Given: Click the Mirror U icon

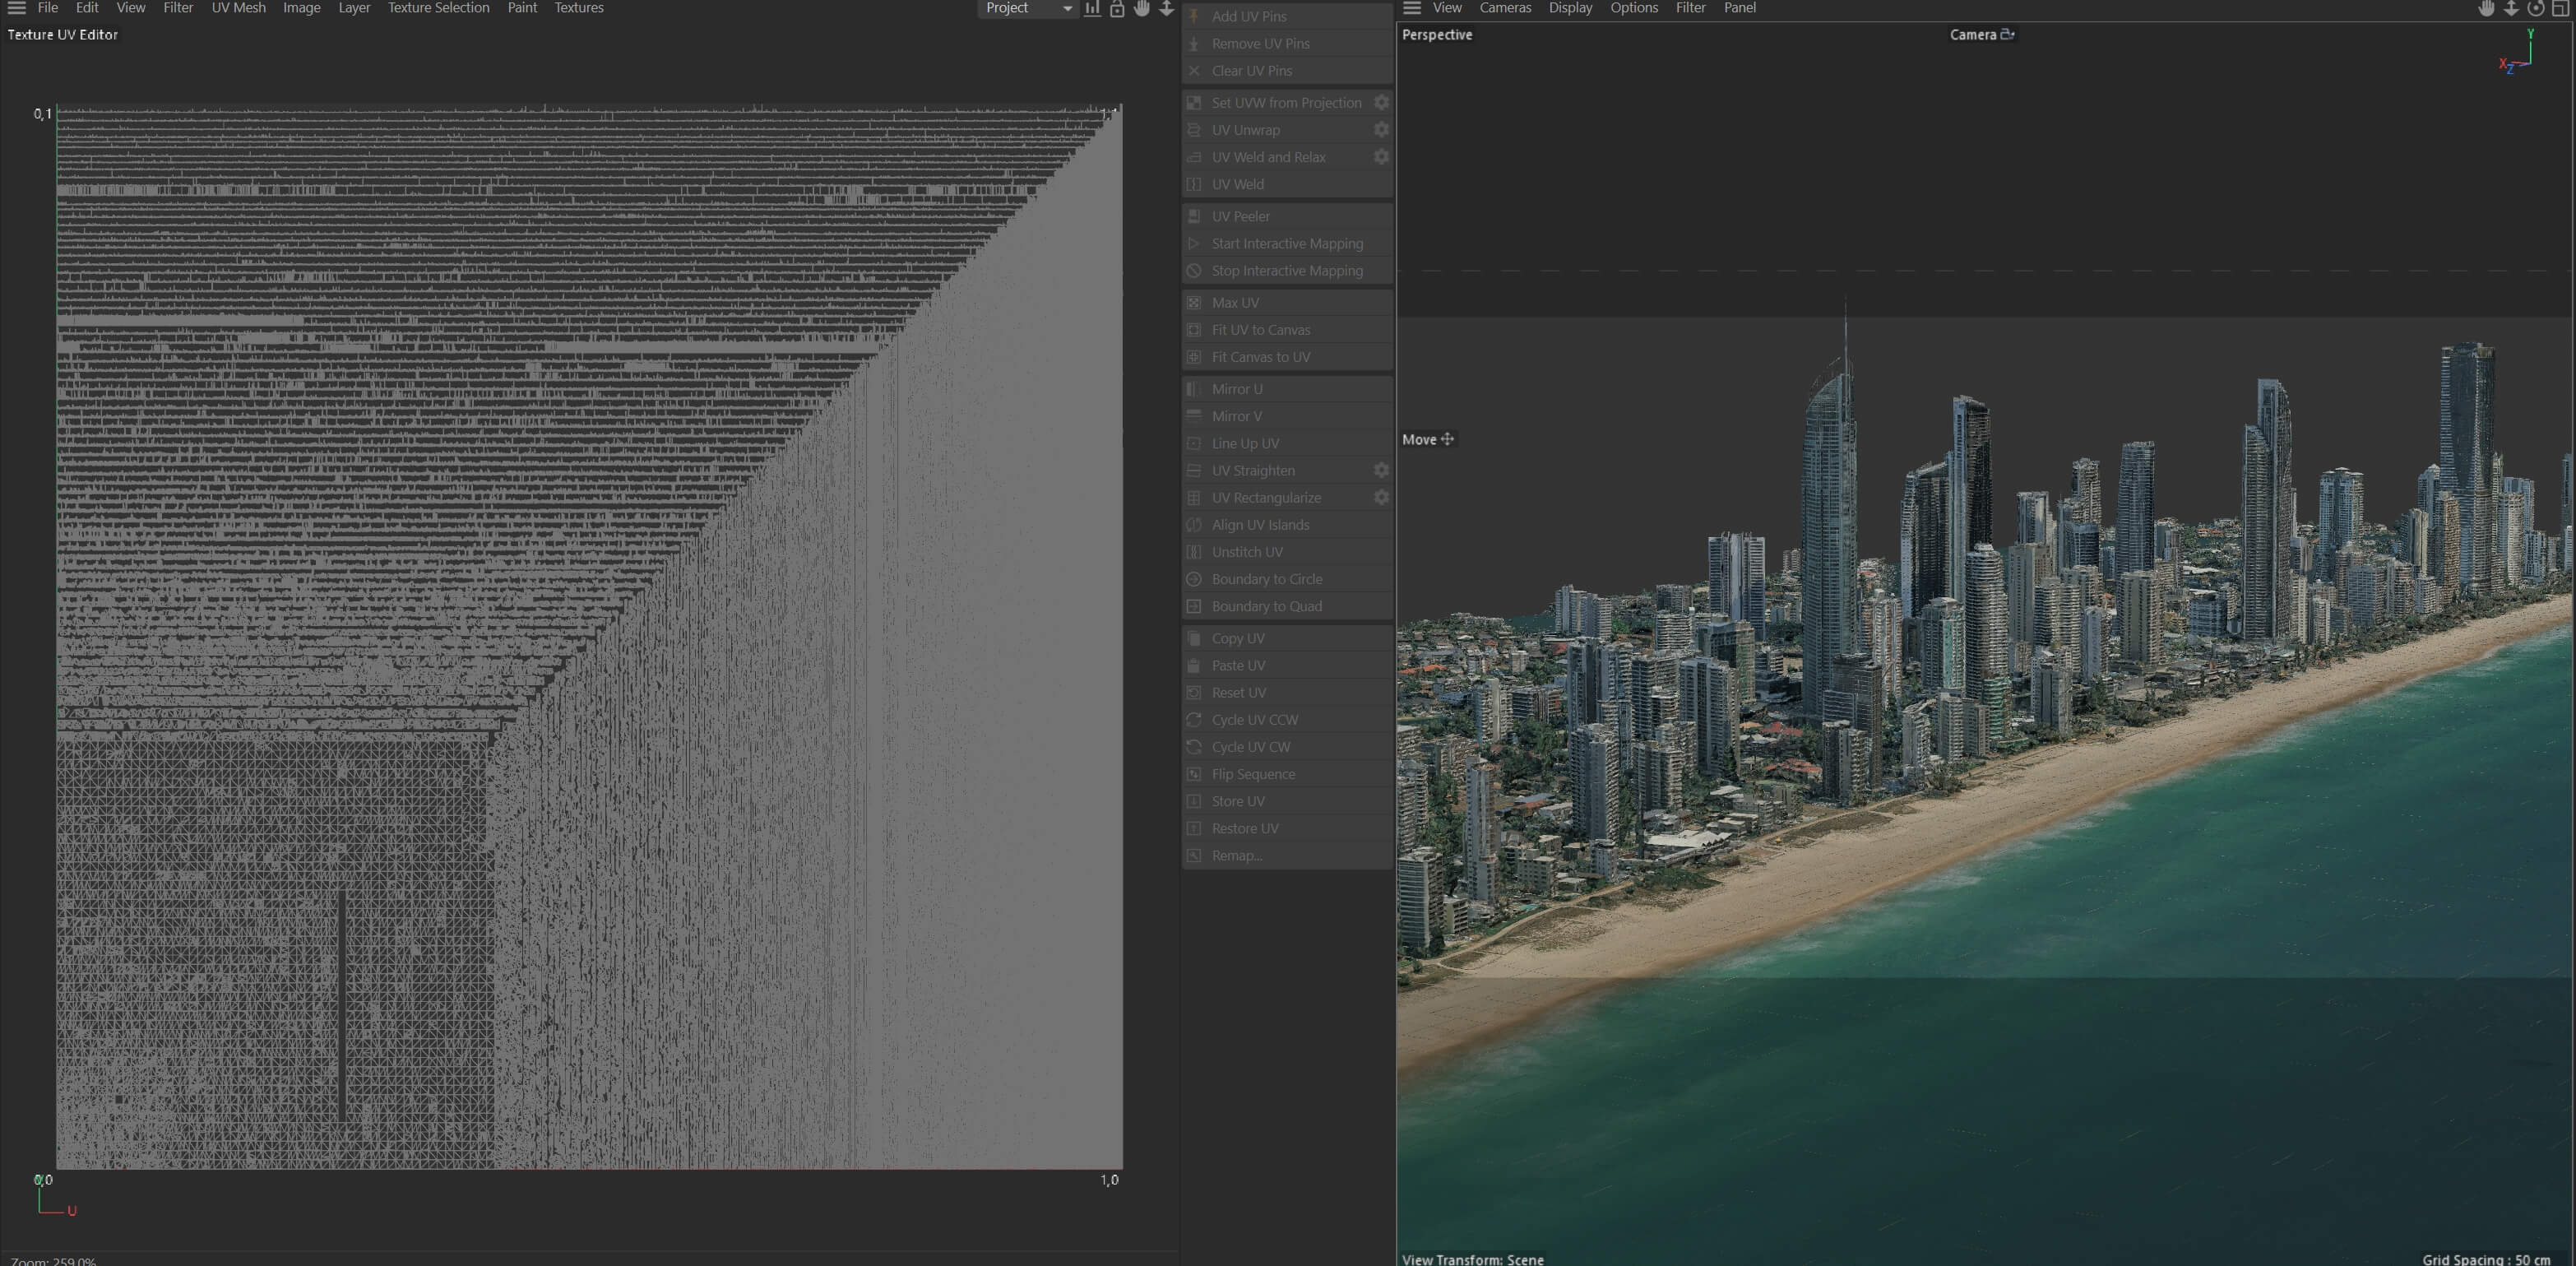Looking at the screenshot, I should [1193, 388].
